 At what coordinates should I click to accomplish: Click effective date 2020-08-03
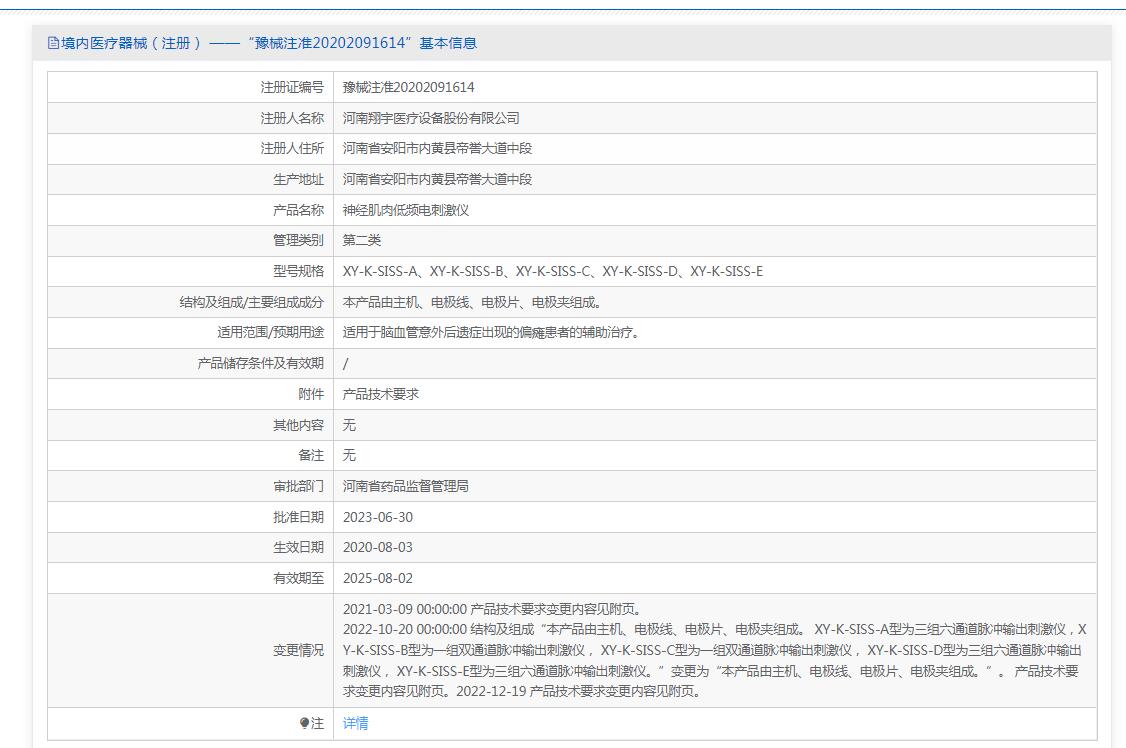point(377,547)
